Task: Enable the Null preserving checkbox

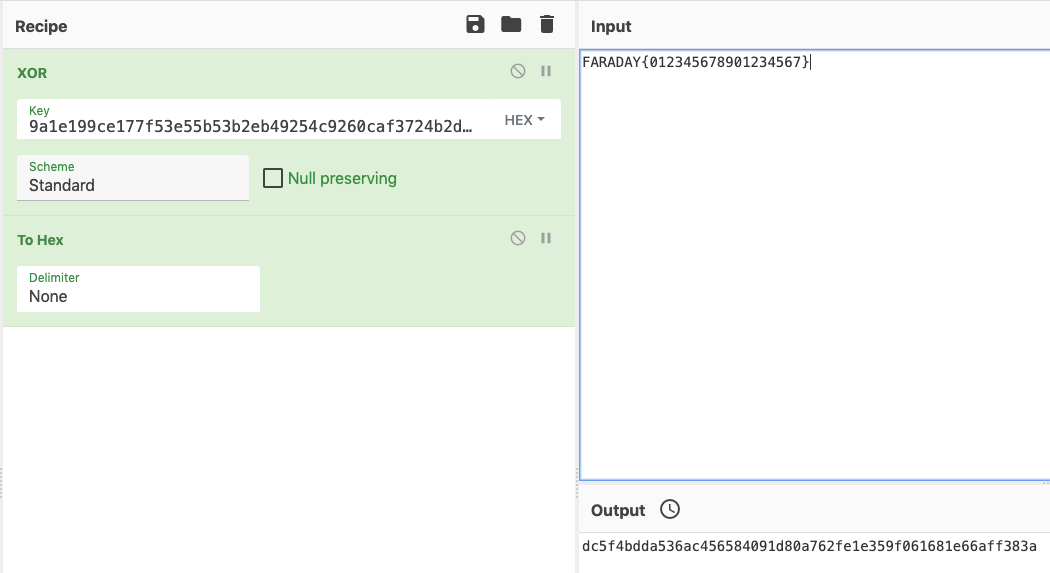Action: (273, 178)
